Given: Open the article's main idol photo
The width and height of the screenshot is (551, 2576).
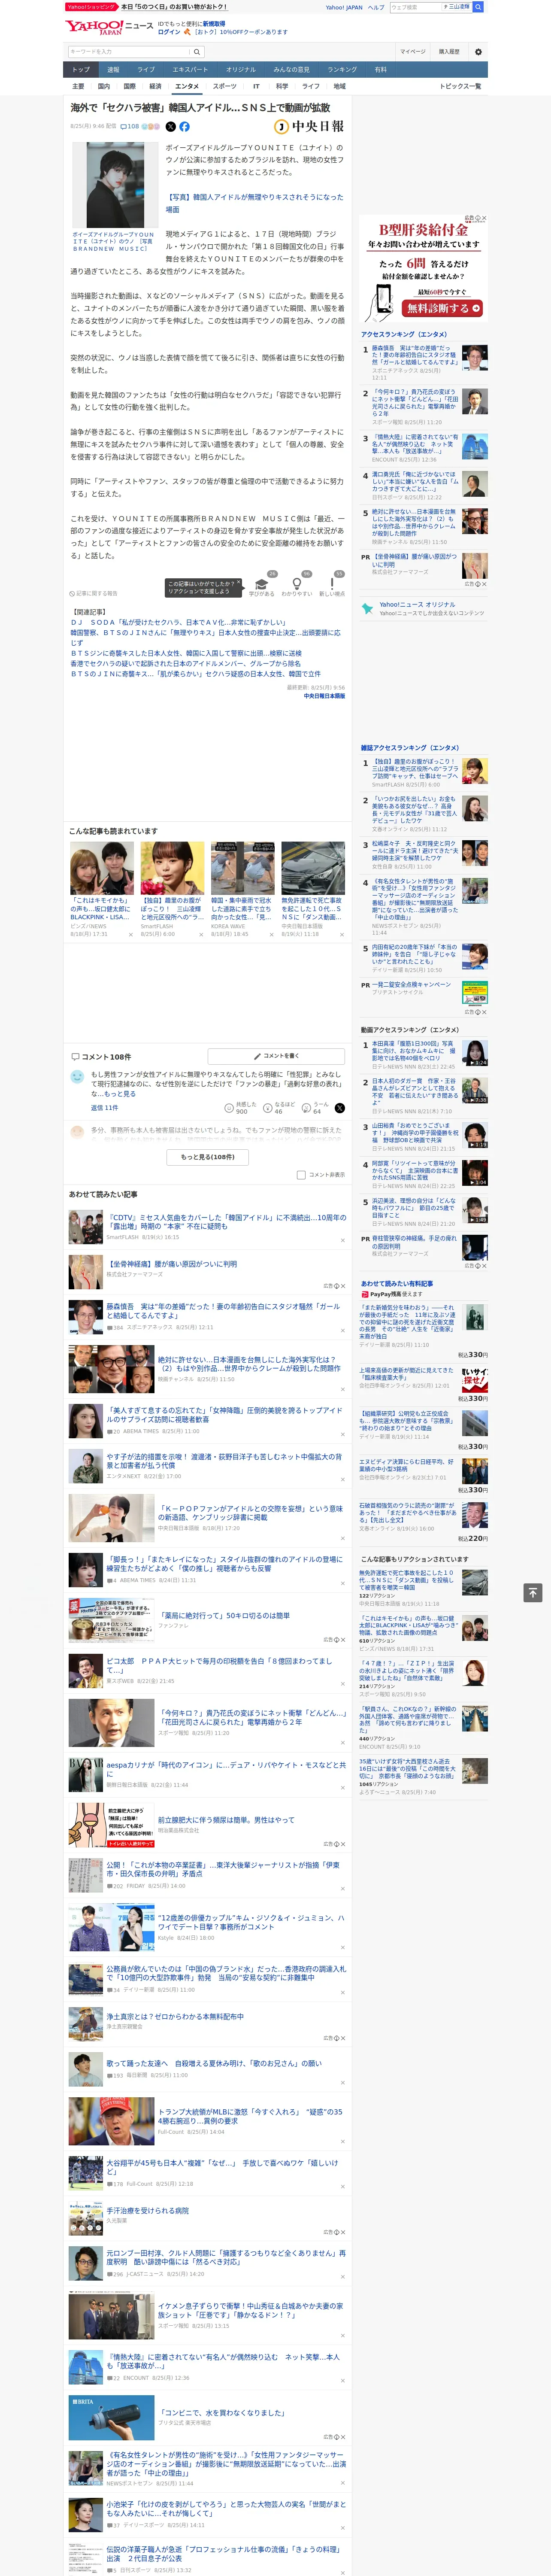Looking at the screenshot, I should (115, 185).
